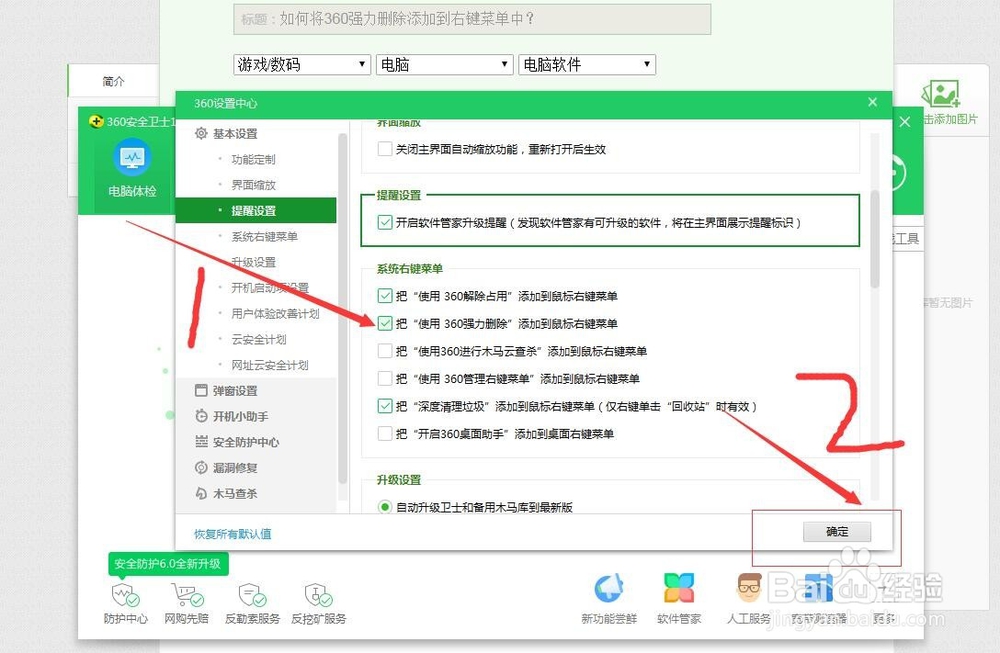
Task: Close the 360设置中心 dialog
Action: click(x=872, y=102)
